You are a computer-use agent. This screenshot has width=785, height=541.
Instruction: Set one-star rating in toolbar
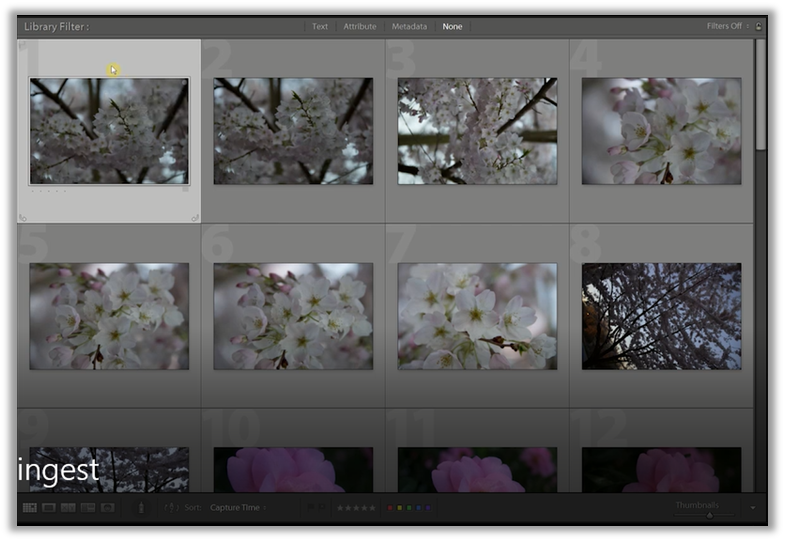coord(340,508)
